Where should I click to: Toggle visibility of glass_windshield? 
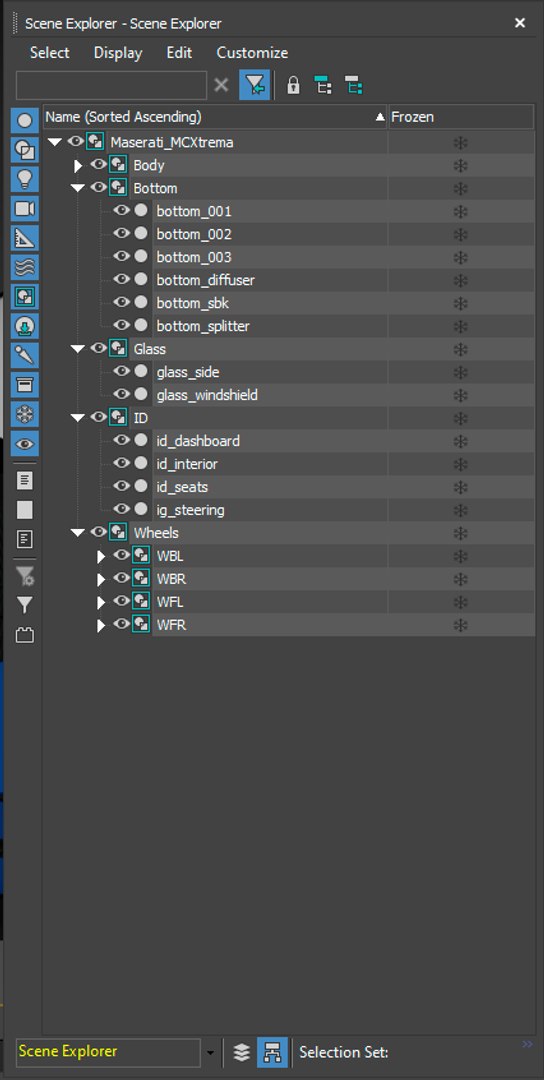coord(122,395)
